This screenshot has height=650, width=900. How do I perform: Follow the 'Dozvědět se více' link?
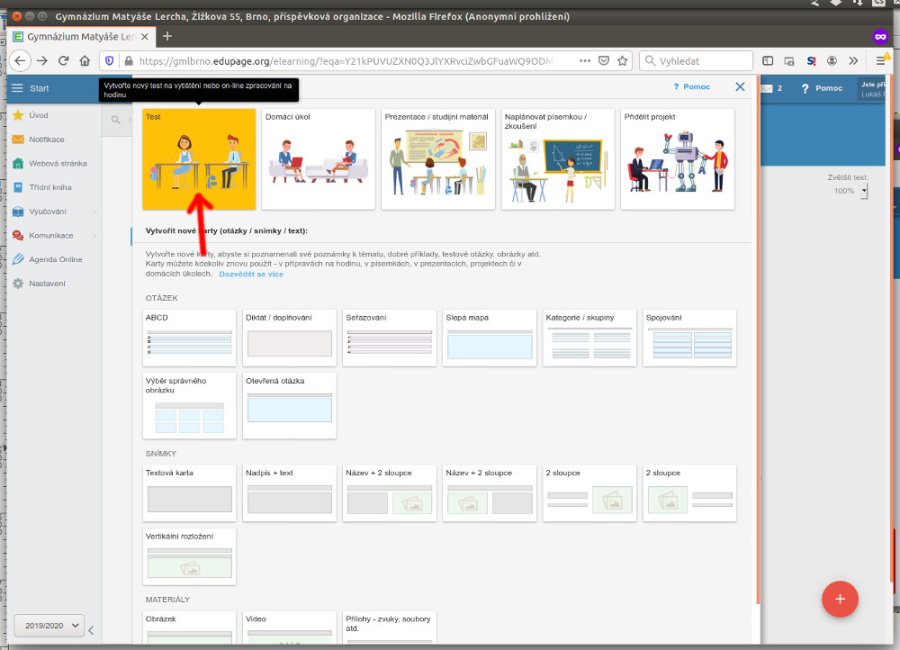[251, 273]
